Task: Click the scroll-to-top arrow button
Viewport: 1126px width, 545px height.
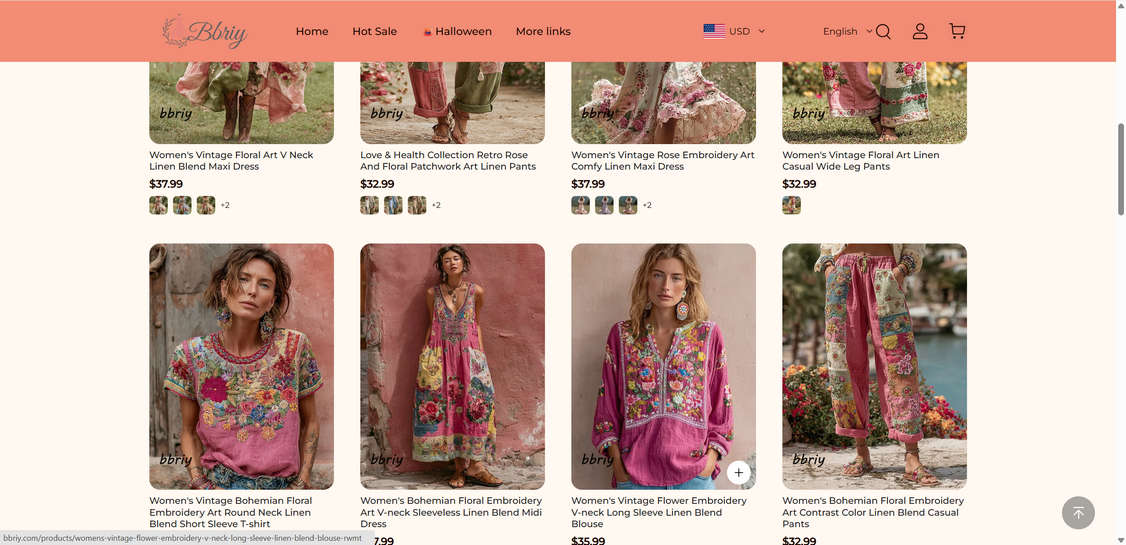Action: pos(1078,513)
